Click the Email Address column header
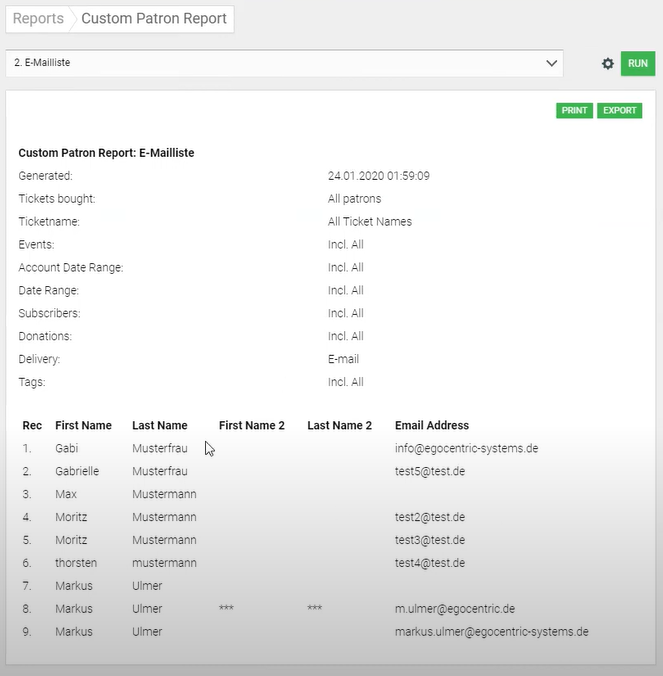The height and width of the screenshot is (676, 663). (x=432, y=425)
